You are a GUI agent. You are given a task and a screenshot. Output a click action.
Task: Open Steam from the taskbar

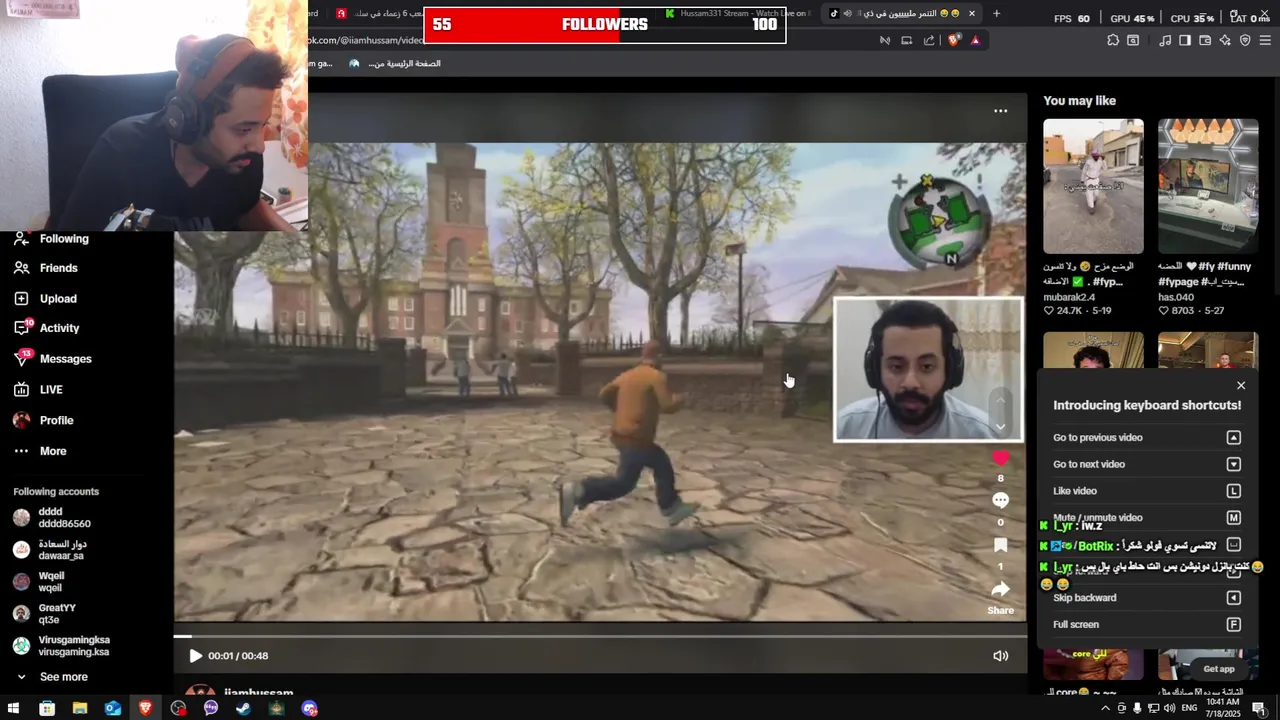(x=243, y=708)
